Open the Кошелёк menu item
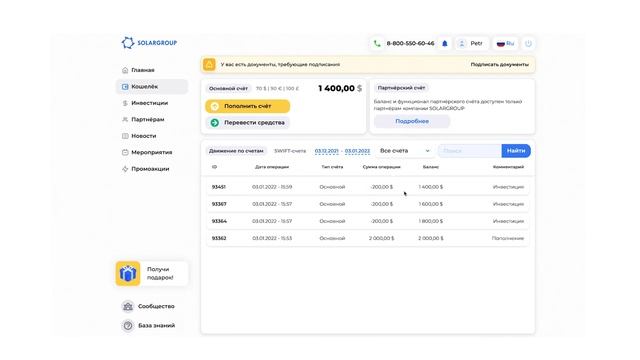Image resolution: width=640 pixels, height=360 pixels. coord(152,87)
